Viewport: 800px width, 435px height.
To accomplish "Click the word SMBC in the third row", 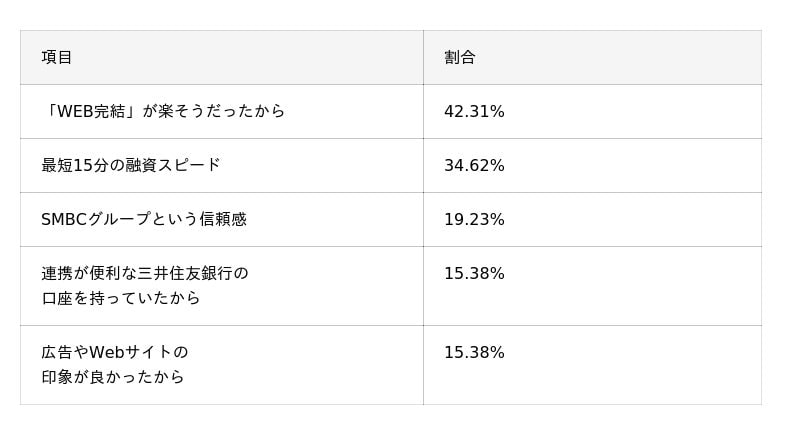I will 66,219.
